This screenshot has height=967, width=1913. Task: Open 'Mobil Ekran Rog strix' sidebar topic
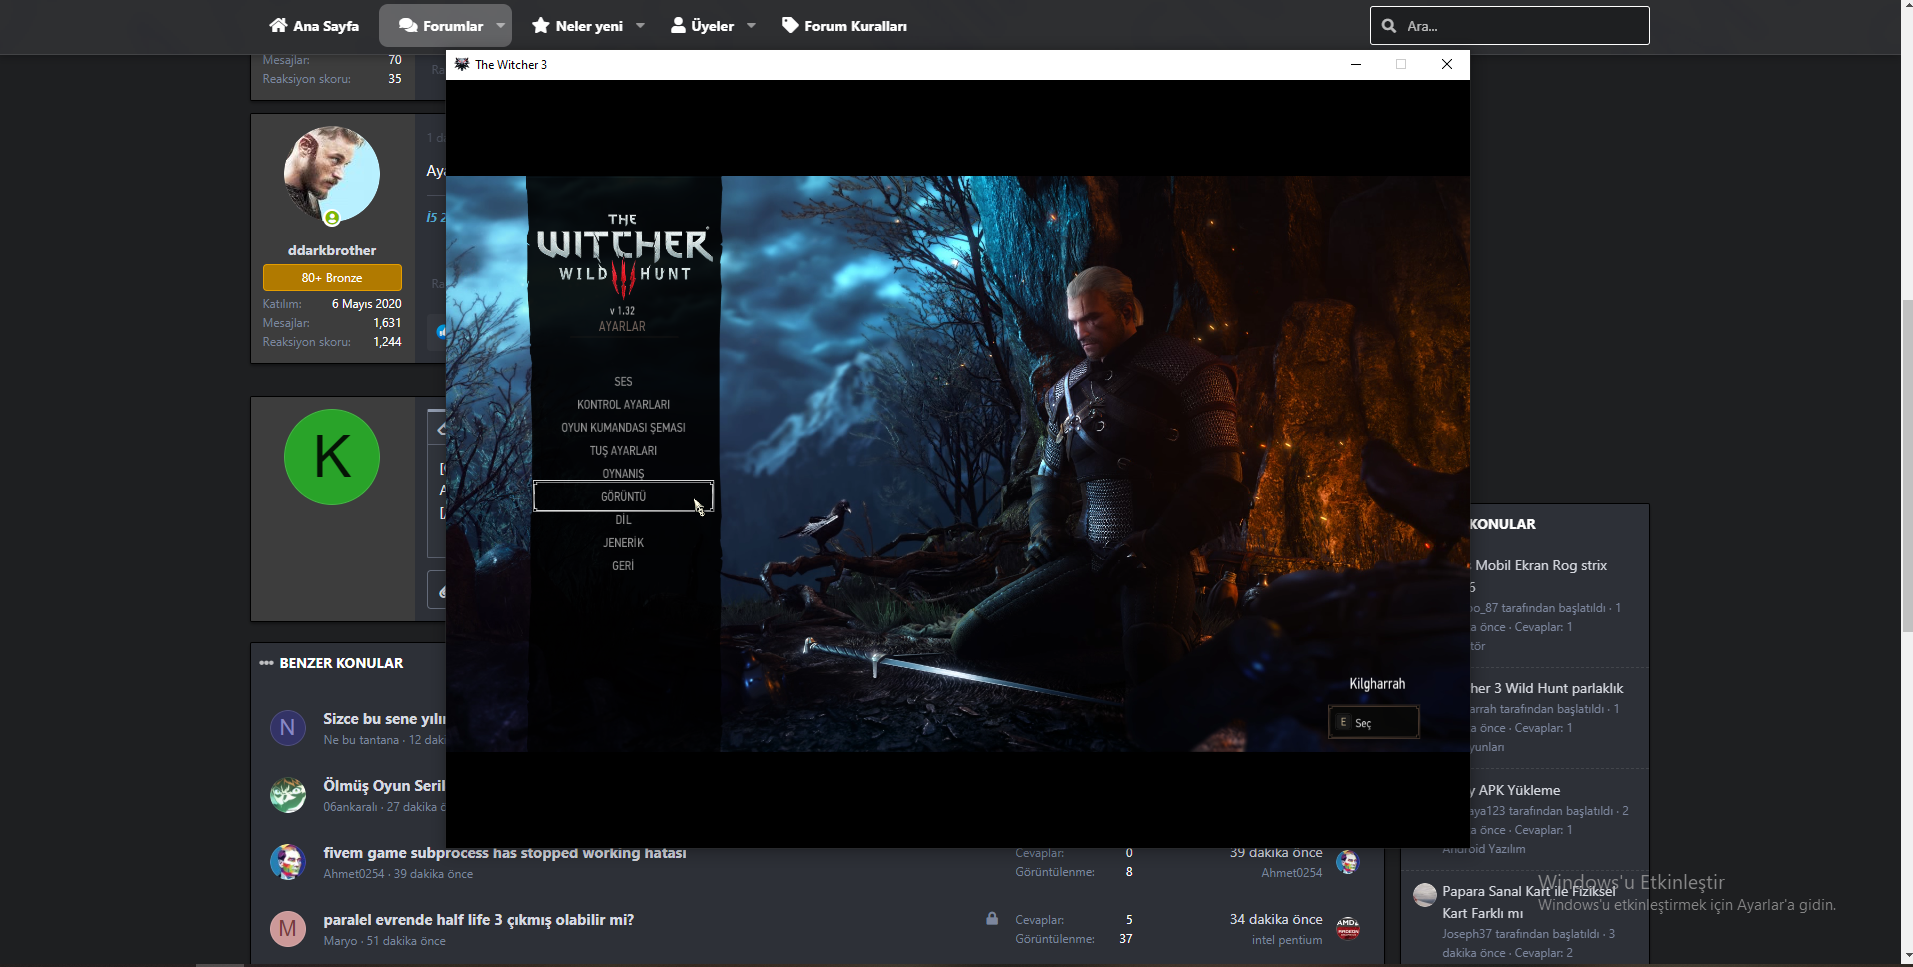pyautogui.click(x=1541, y=566)
